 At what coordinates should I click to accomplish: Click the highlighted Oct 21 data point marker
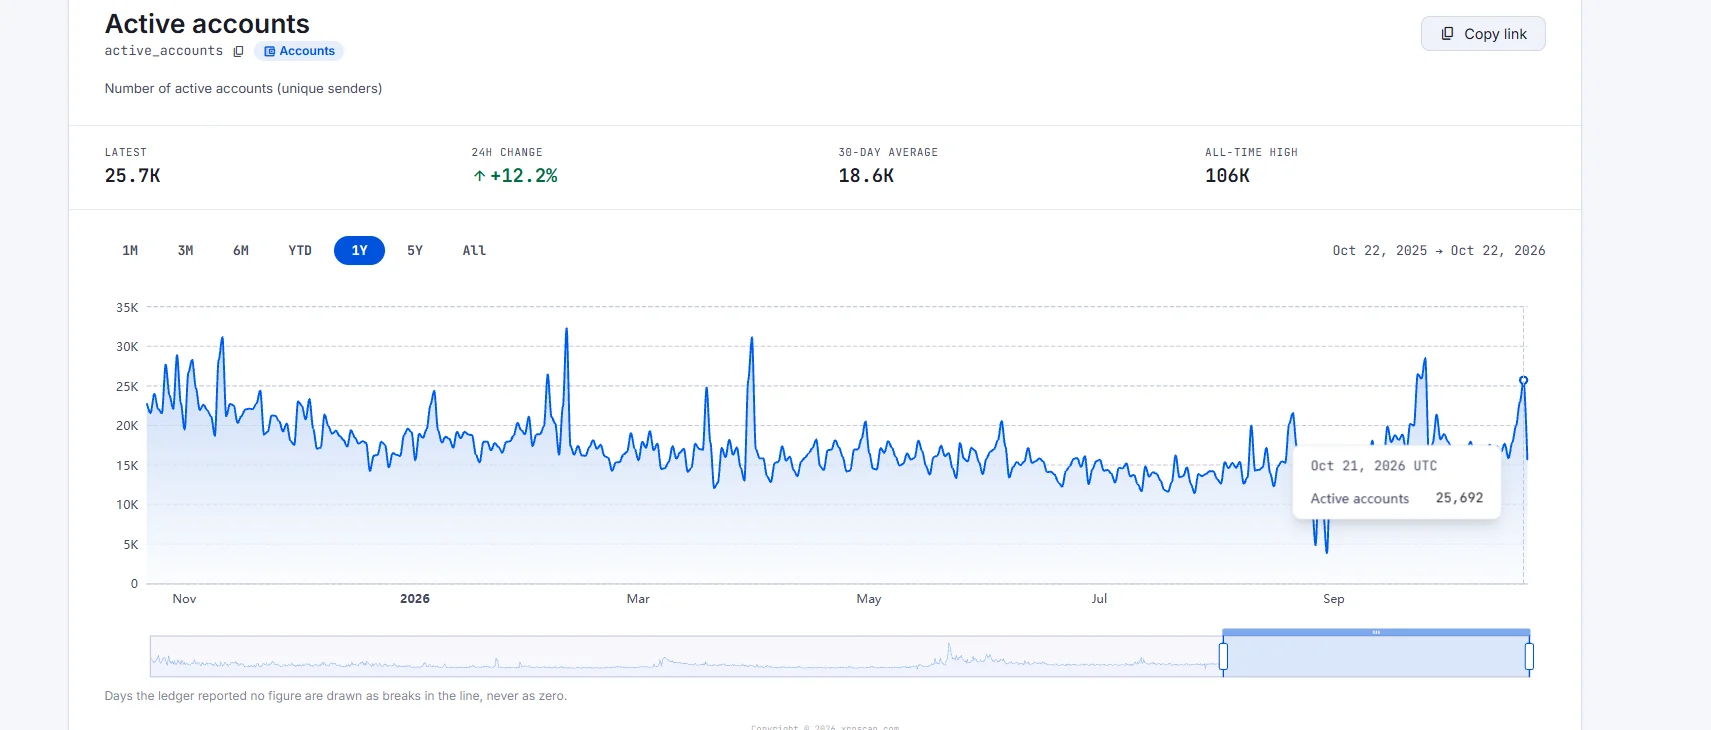click(1523, 380)
